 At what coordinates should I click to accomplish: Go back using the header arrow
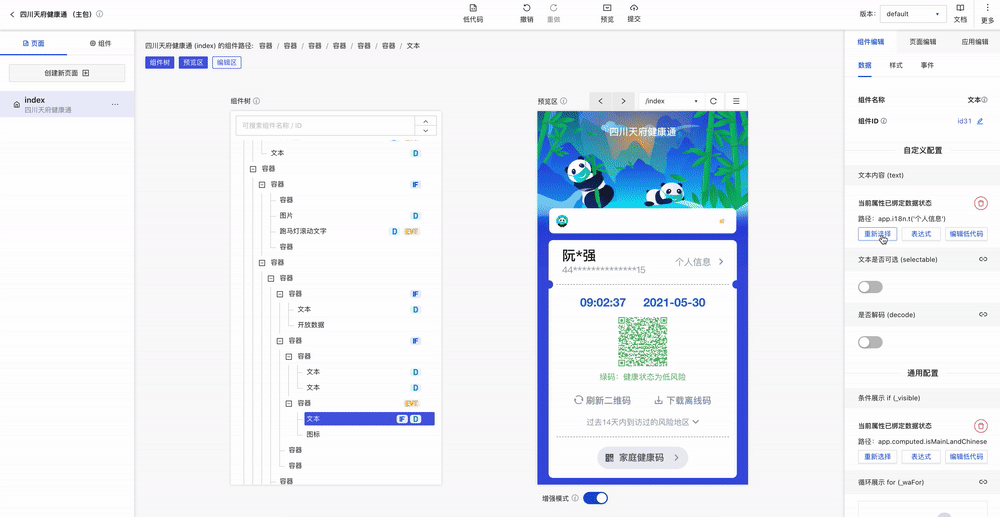[x=12, y=13]
